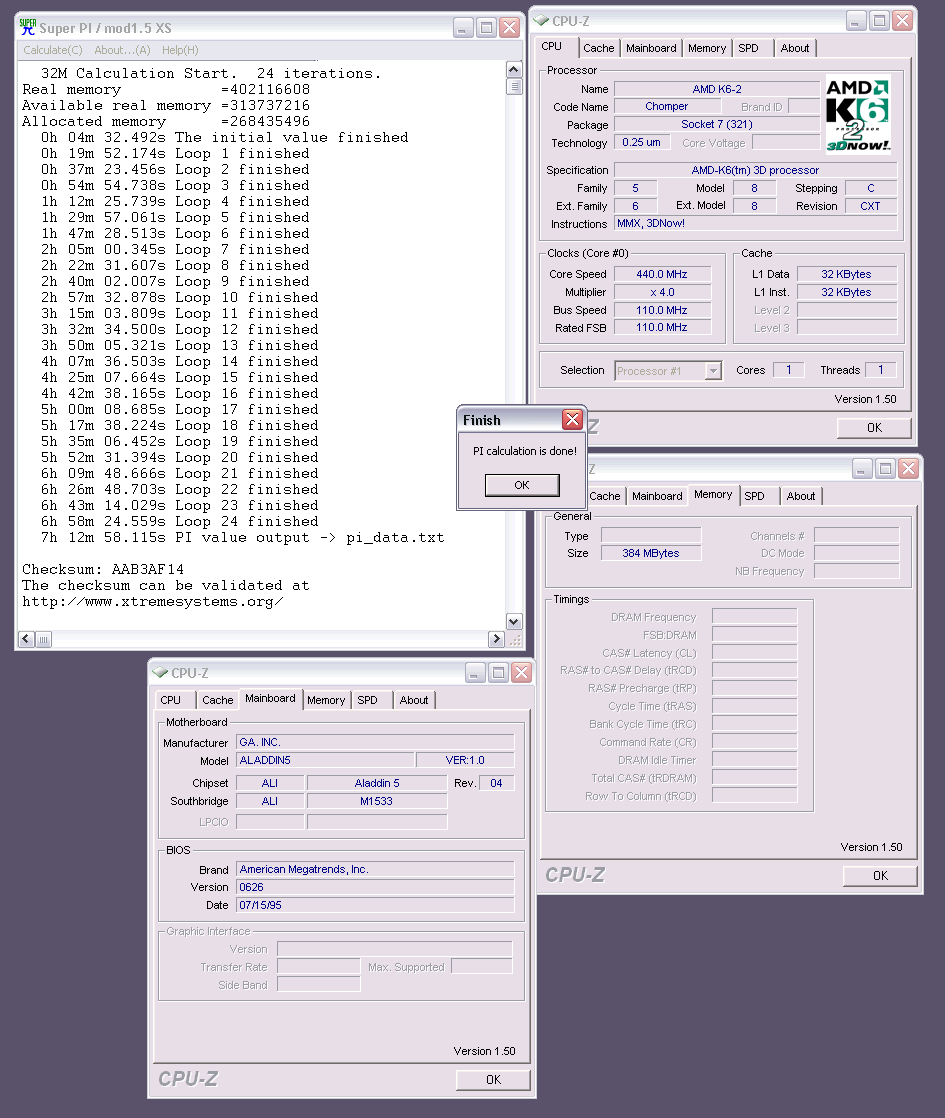945x1118 pixels.
Task: Click the Checksum: AAB3AF14 line
Action: click(x=103, y=570)
